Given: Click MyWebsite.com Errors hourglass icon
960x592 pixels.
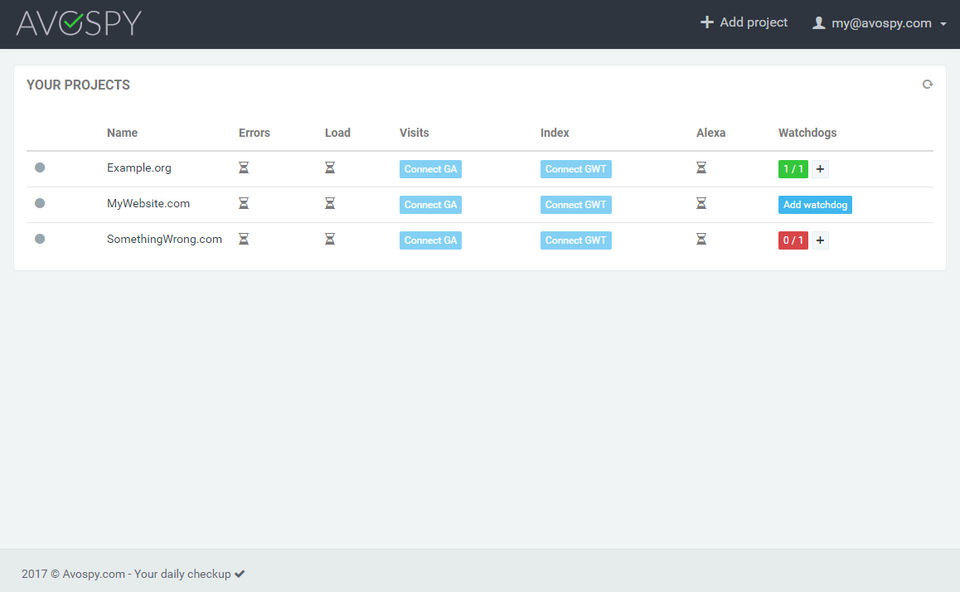Looking at the screenshot, I should [244, 203].
